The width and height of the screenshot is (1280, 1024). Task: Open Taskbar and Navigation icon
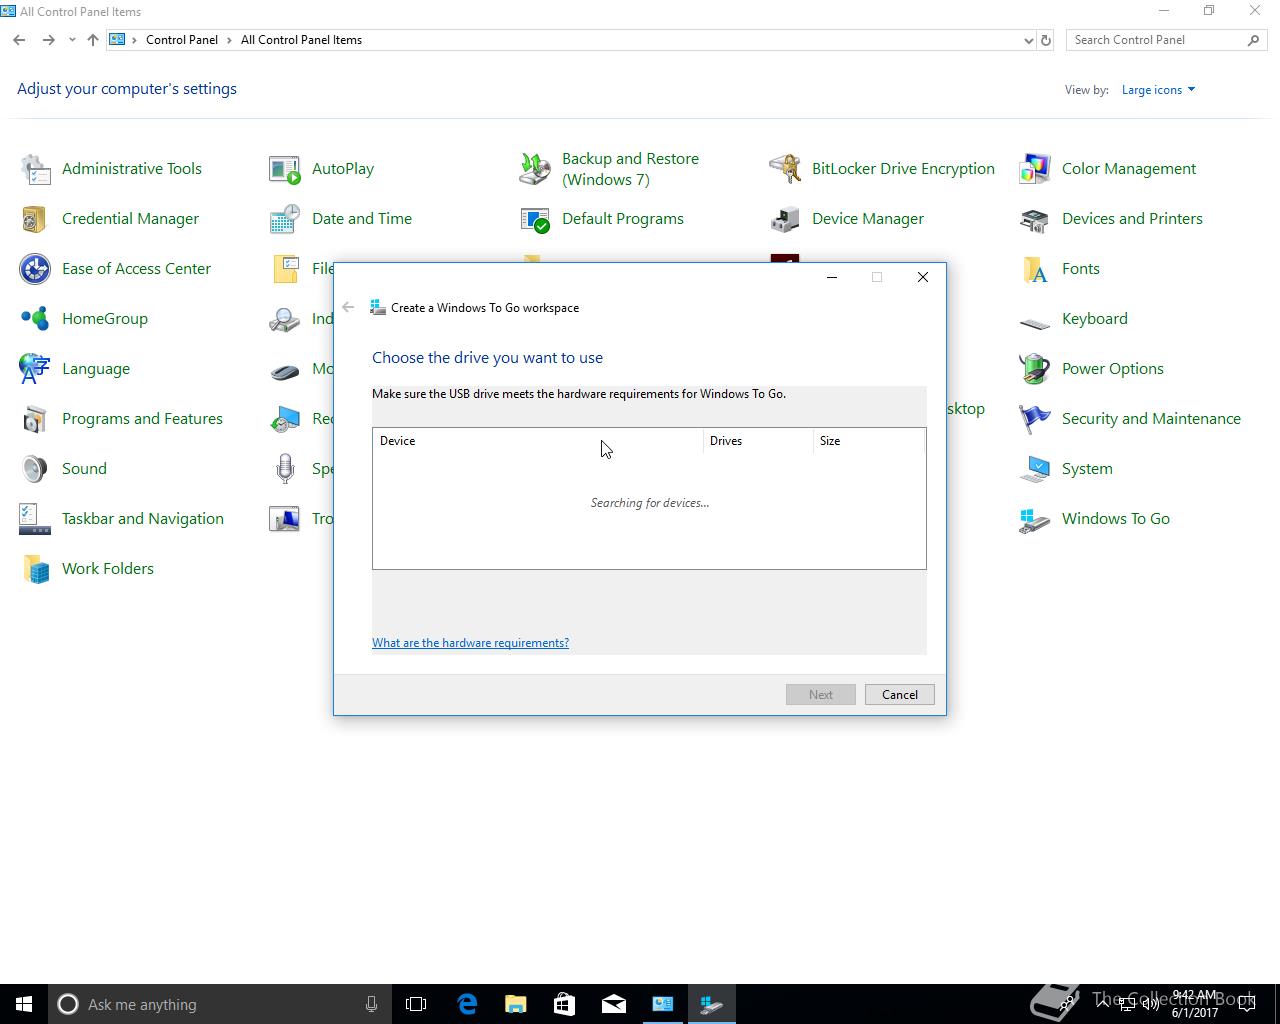[x=35, y=519]
